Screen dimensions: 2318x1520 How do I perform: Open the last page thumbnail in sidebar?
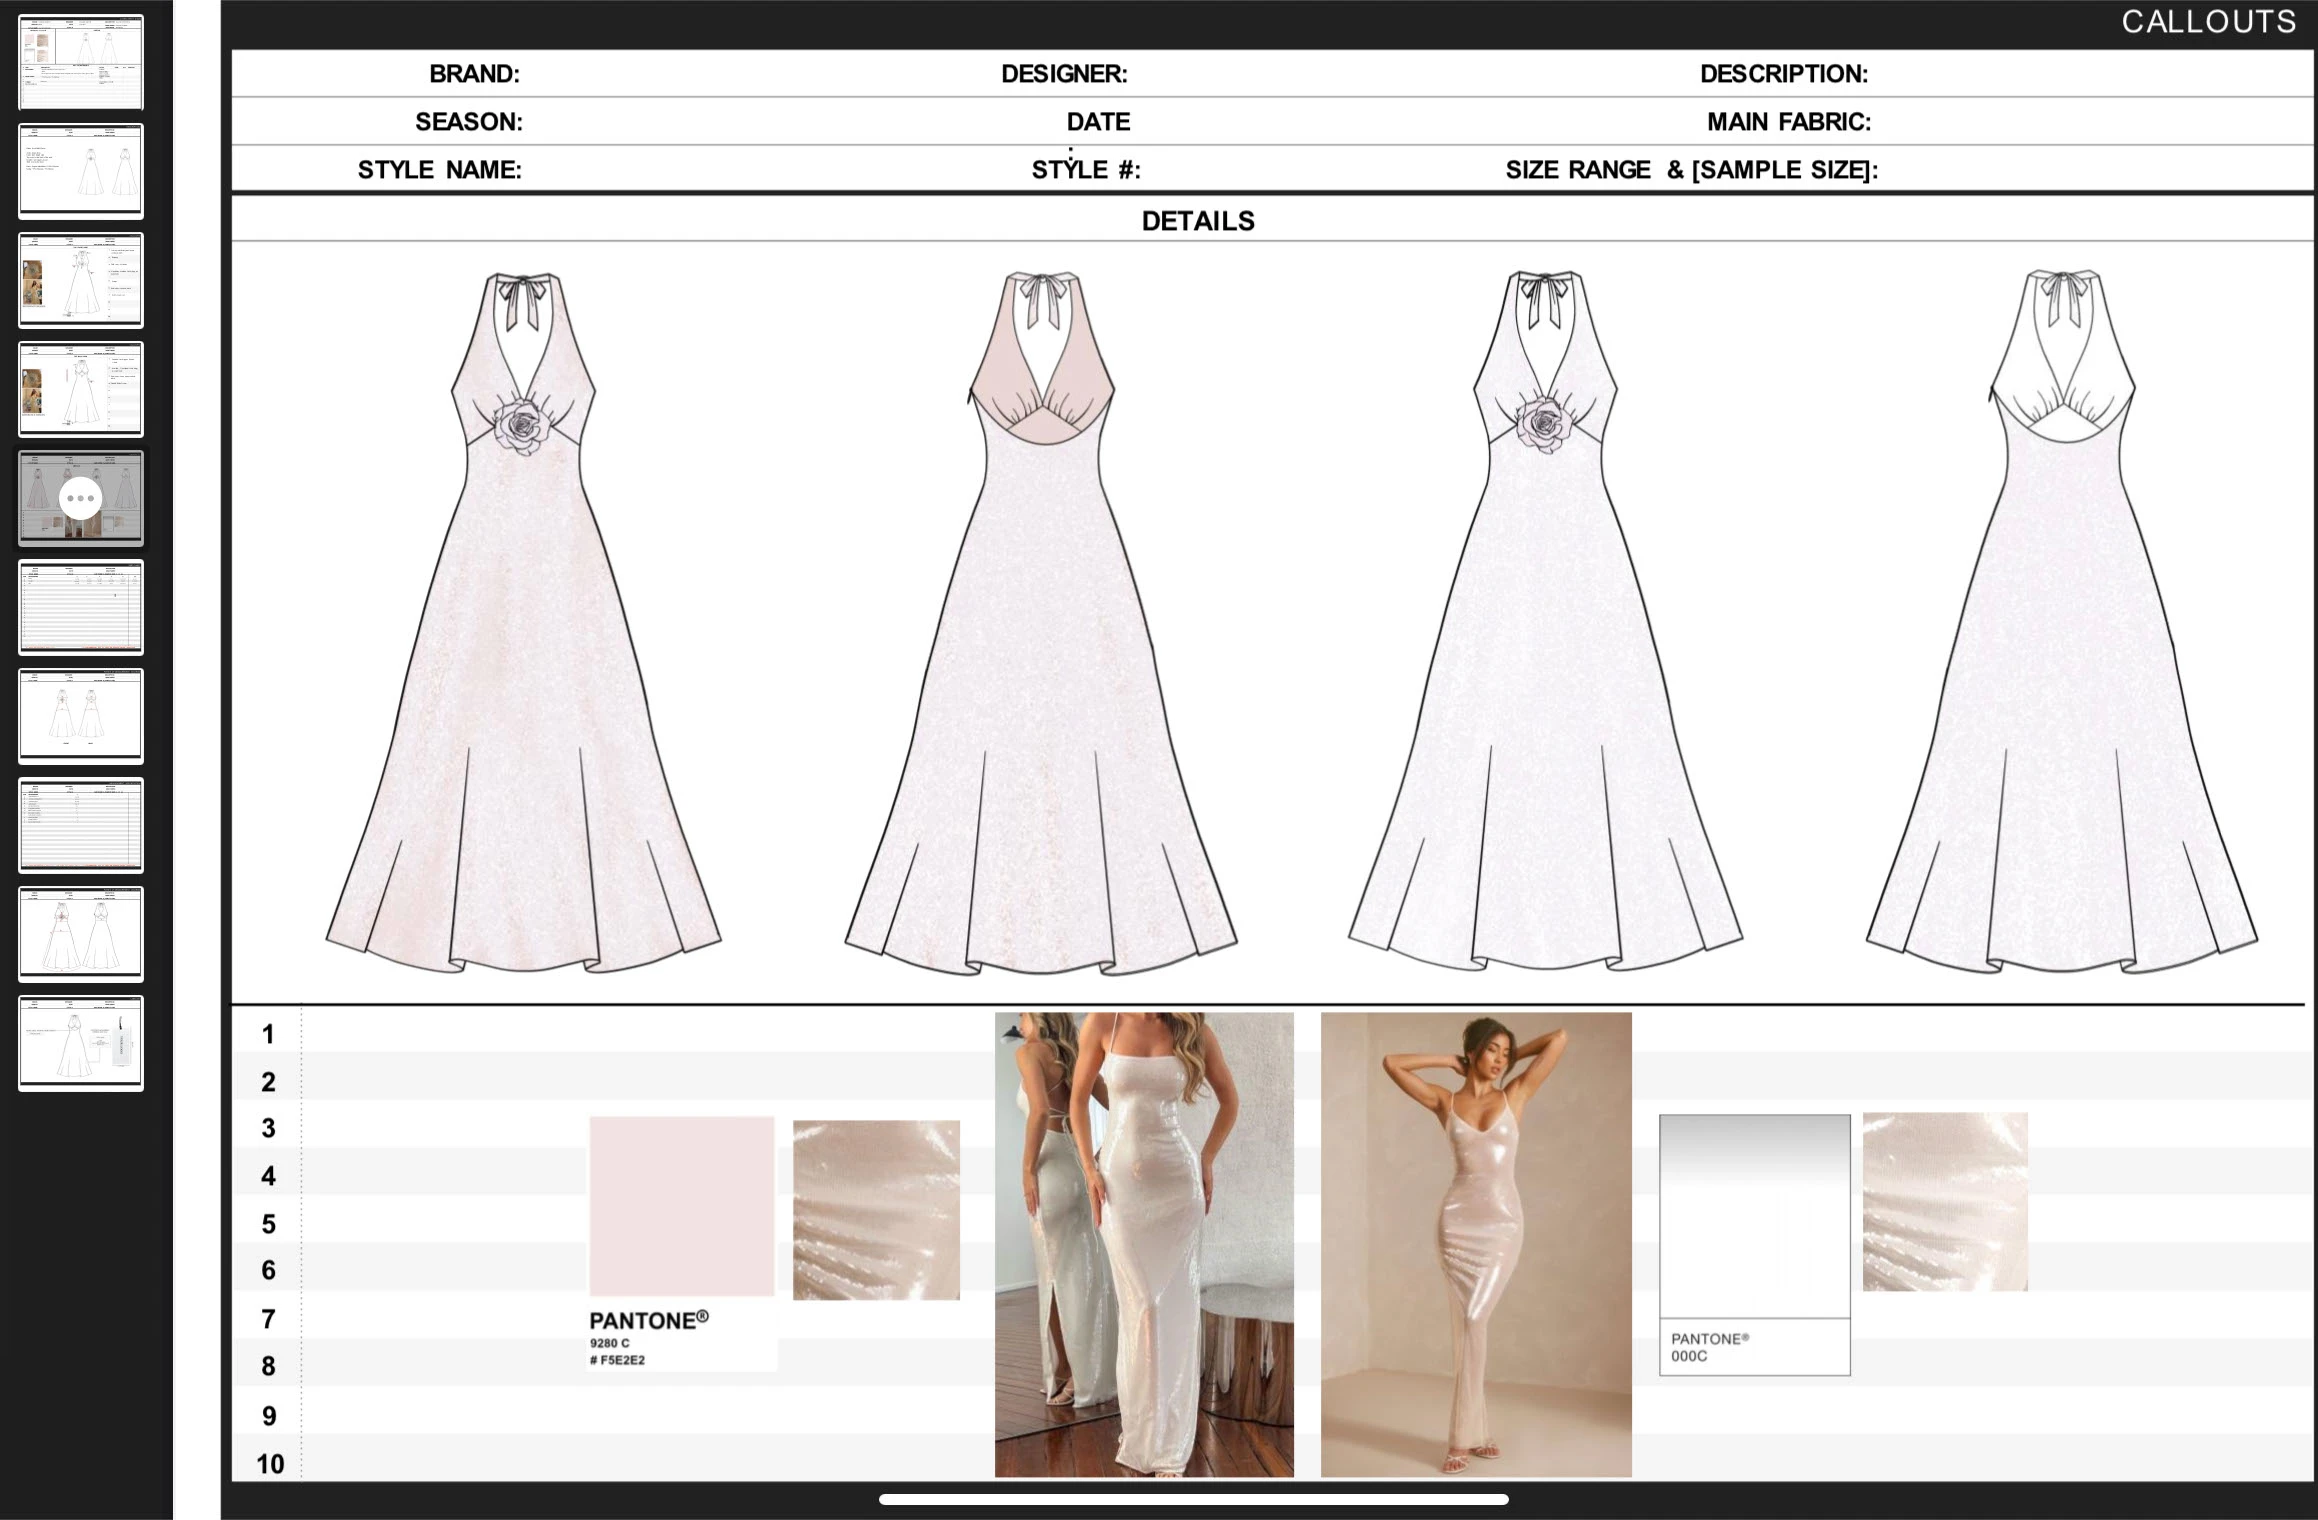[x=81, y=1043]
